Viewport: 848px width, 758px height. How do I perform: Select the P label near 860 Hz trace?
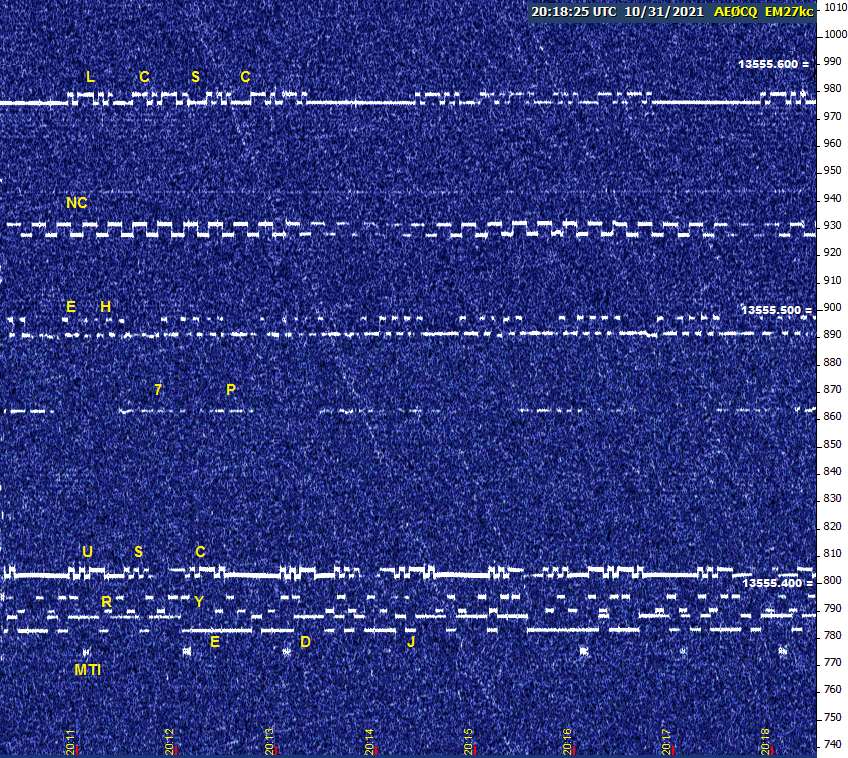coord(231,389)
